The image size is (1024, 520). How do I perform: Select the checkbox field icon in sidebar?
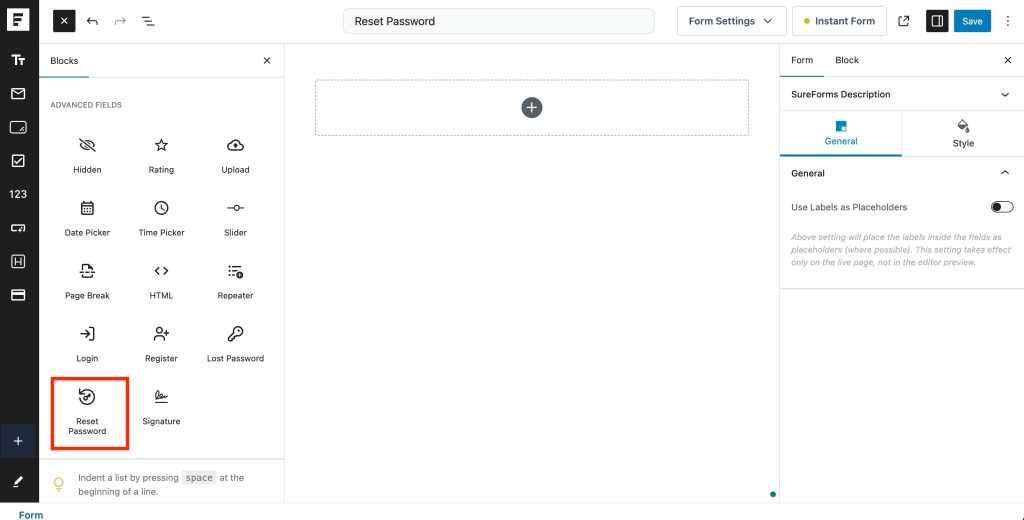pos(18,161)
